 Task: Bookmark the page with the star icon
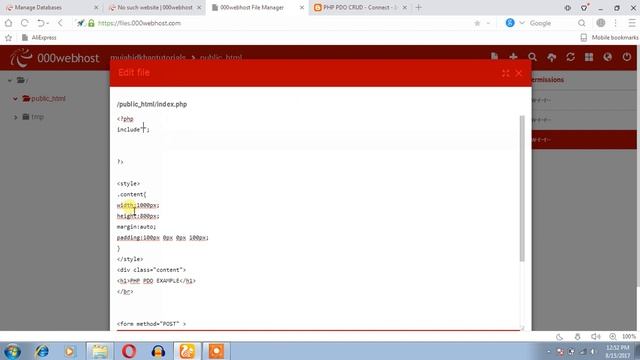477,23
